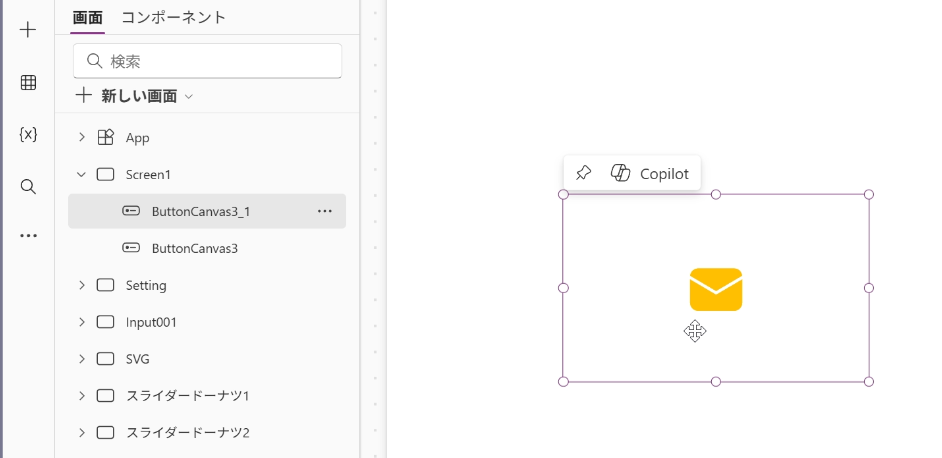Screen dimensions: 942x458
Task: Click the Insert plus icon in left rail
Action: click(28, 30)
